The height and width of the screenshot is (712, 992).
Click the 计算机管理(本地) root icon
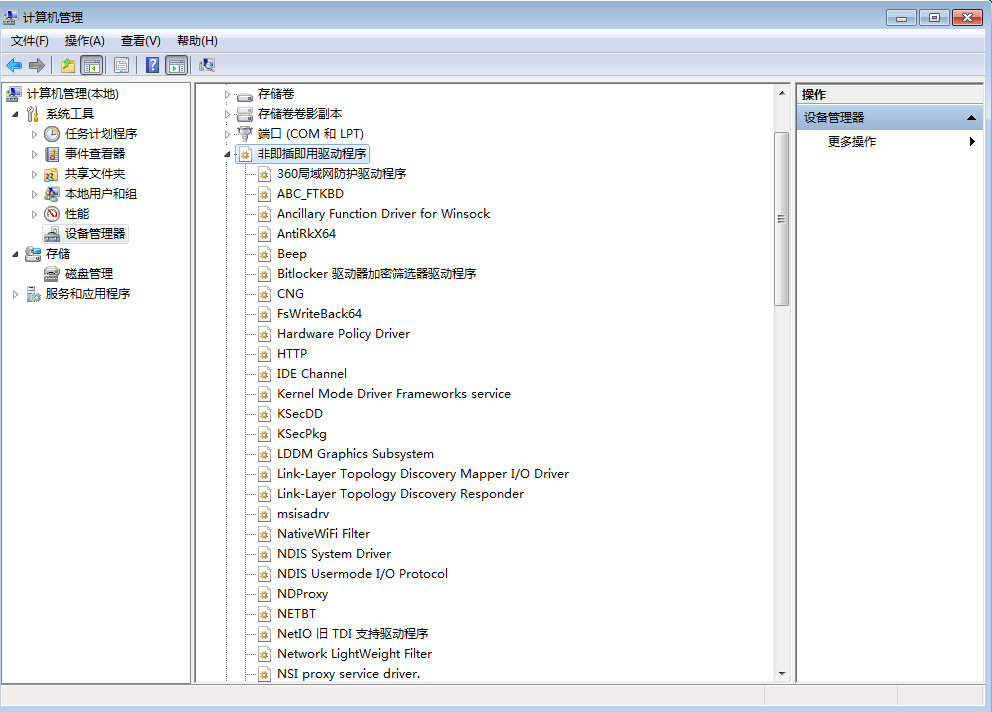coord(14,94)
